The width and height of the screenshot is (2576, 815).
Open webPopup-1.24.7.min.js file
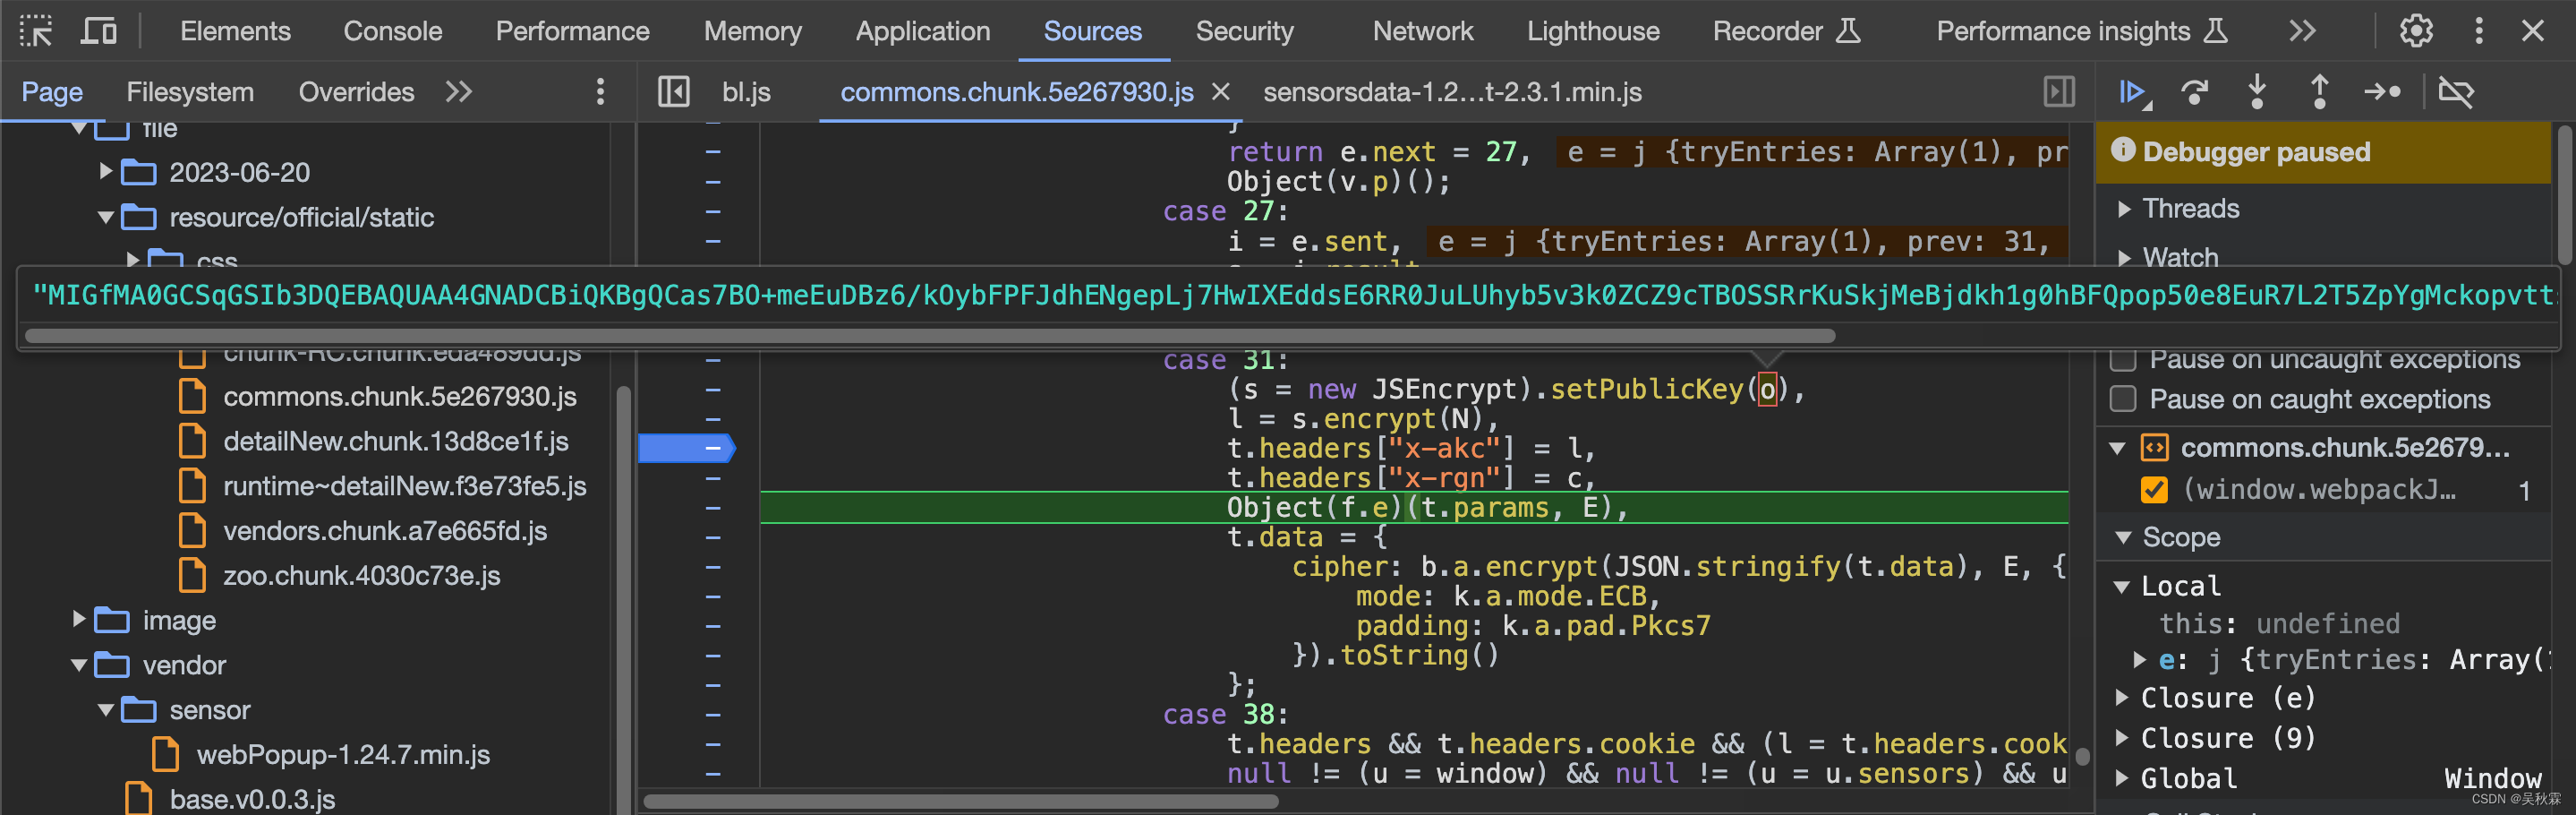click(x=342, y=755)
